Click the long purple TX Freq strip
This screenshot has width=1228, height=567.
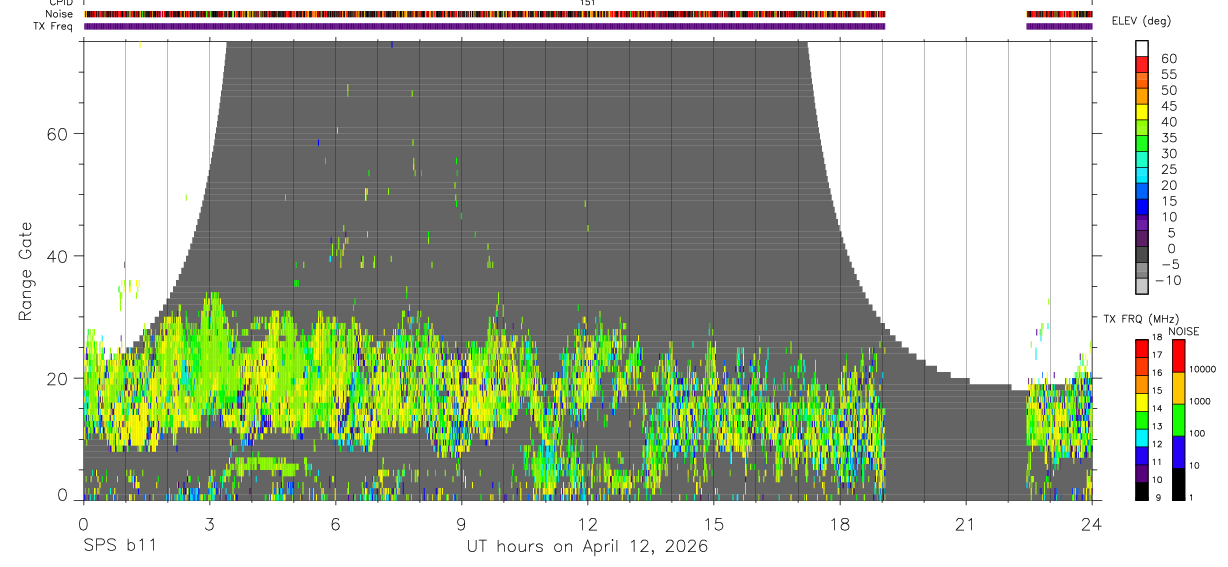pos(484,26)
